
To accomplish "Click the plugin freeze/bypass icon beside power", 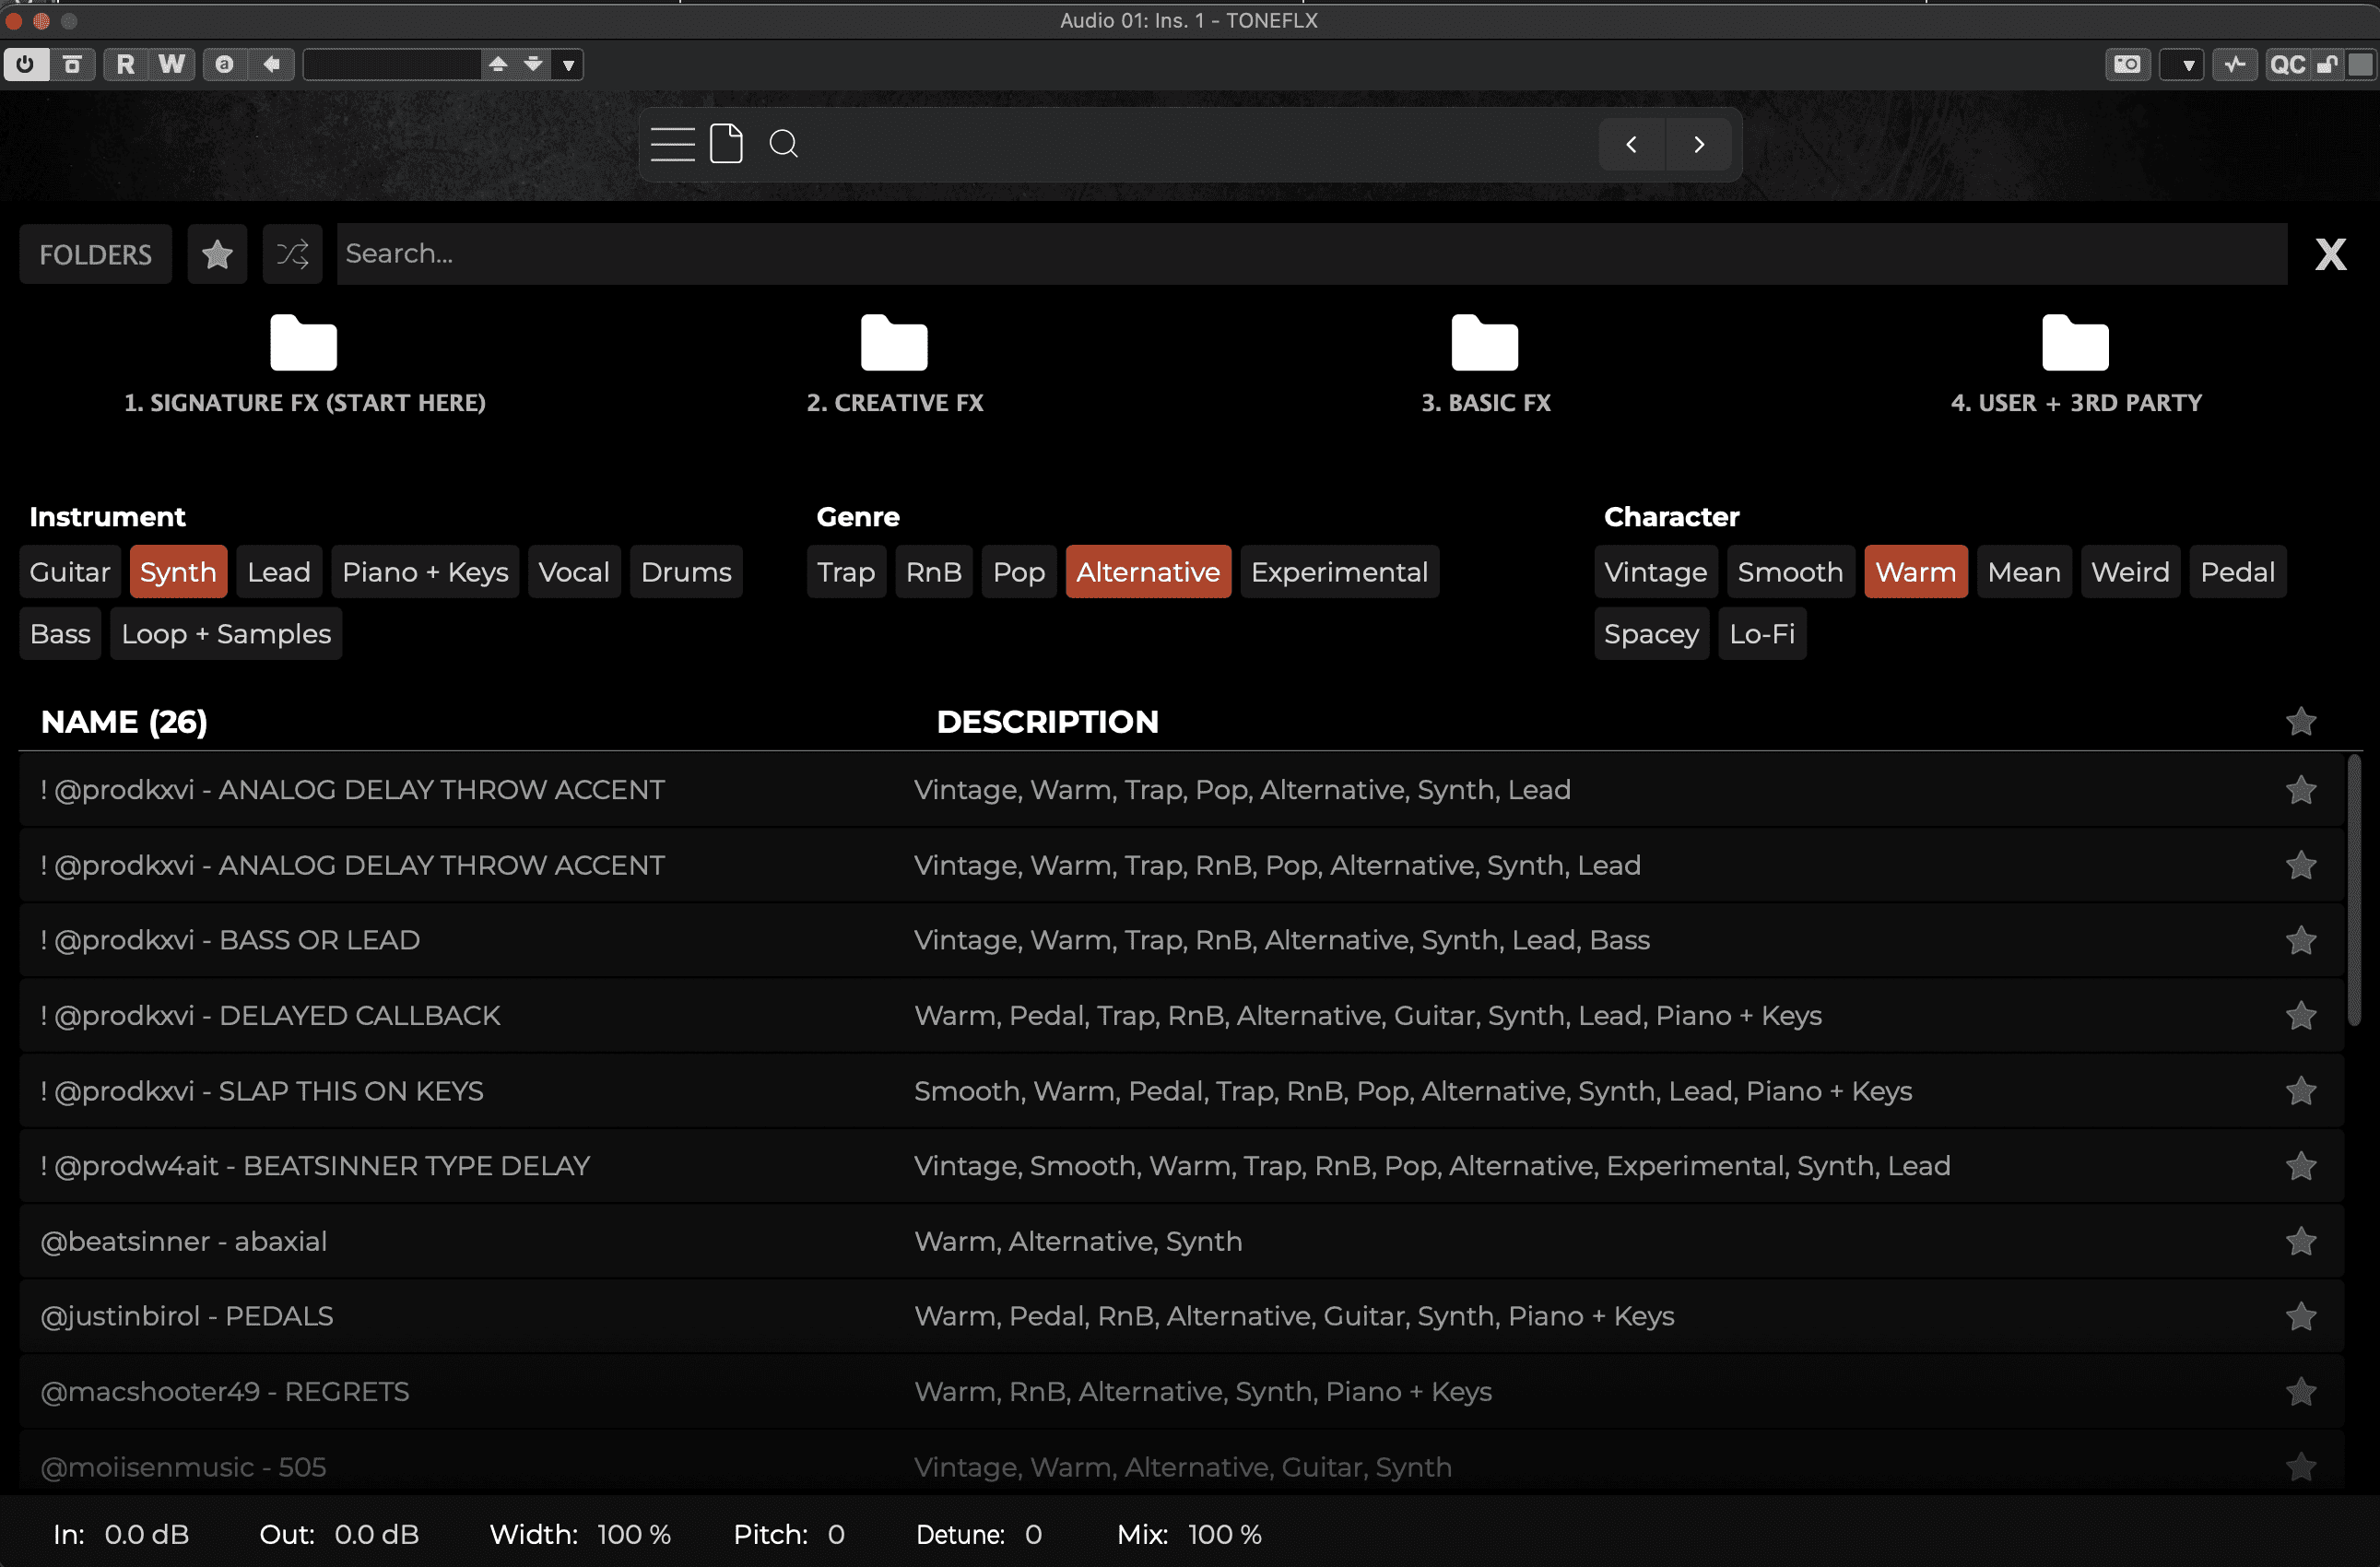I will (x=72, y=65).
